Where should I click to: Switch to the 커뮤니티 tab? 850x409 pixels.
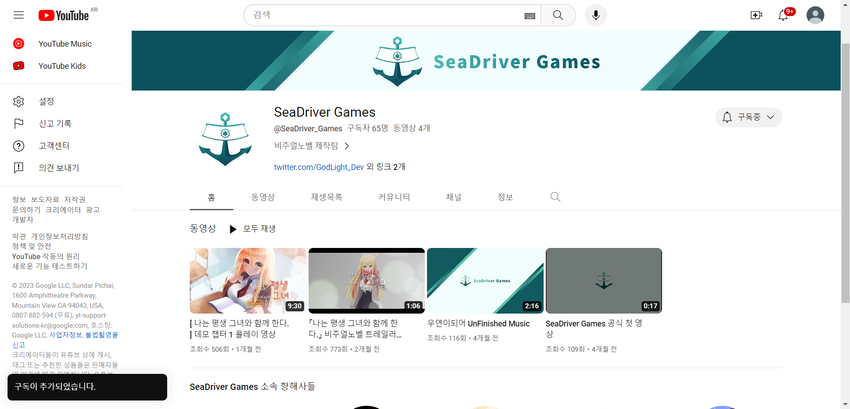click(394, 197)
